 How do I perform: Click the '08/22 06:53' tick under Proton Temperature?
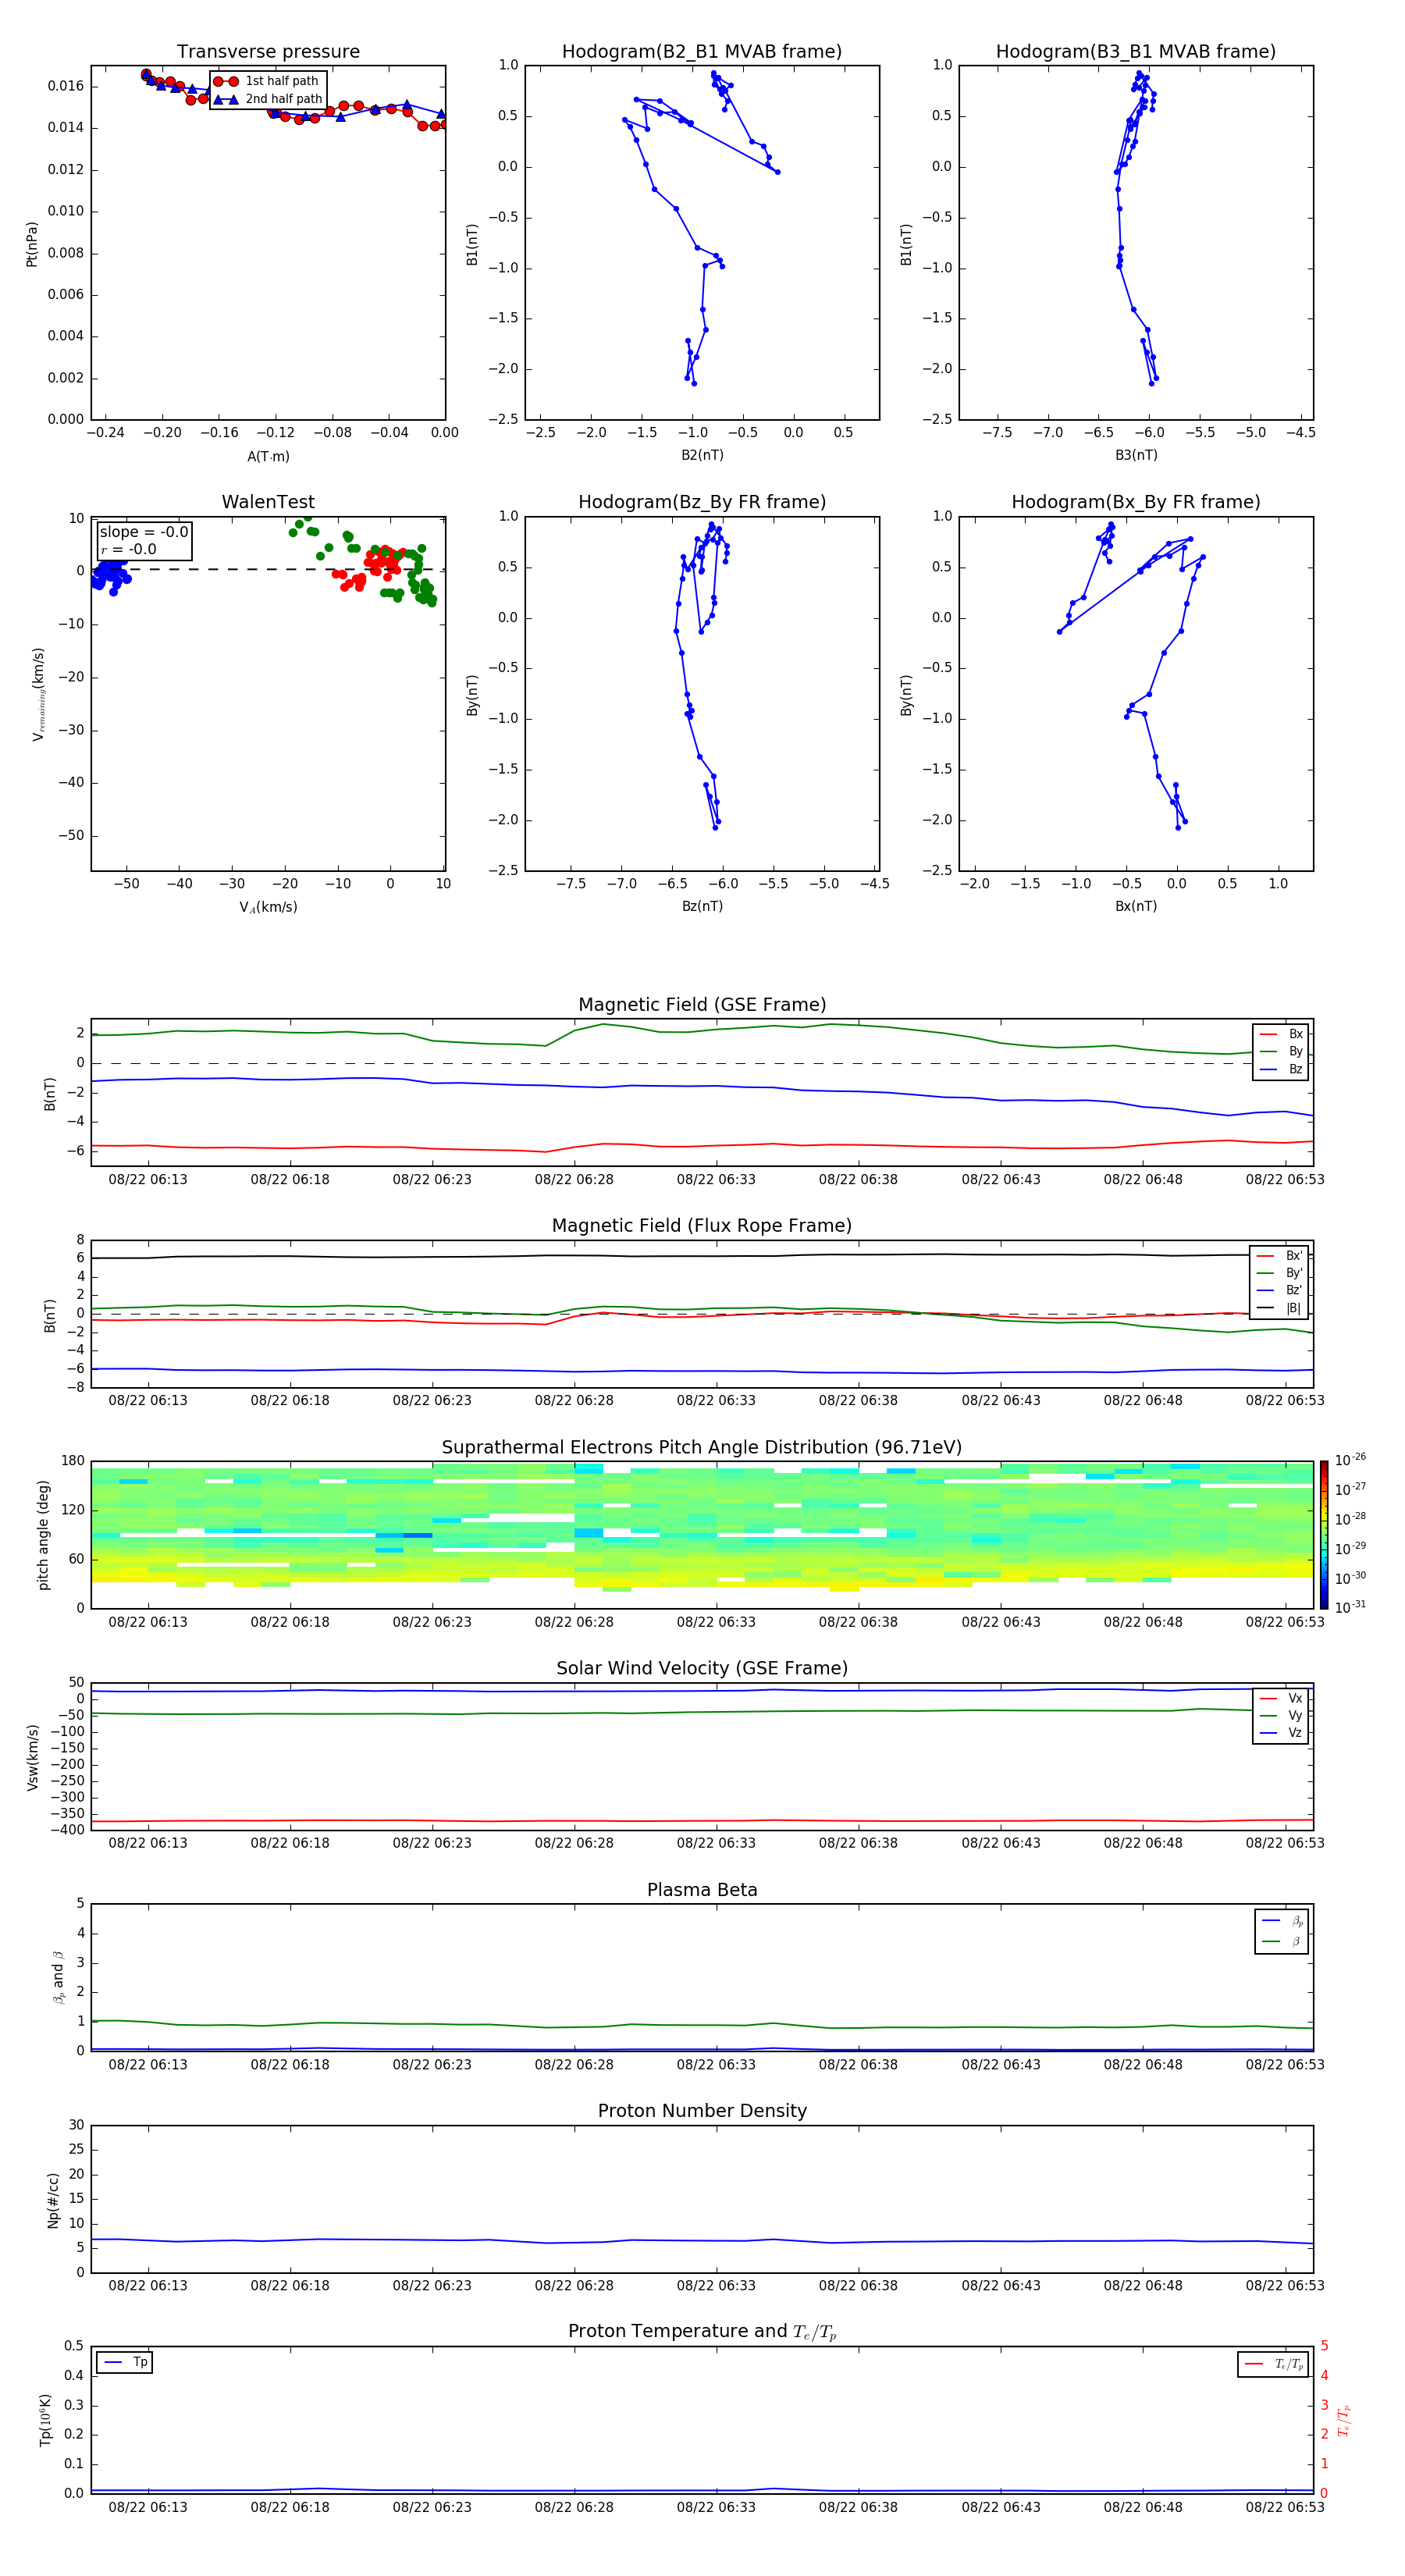1285,2507
